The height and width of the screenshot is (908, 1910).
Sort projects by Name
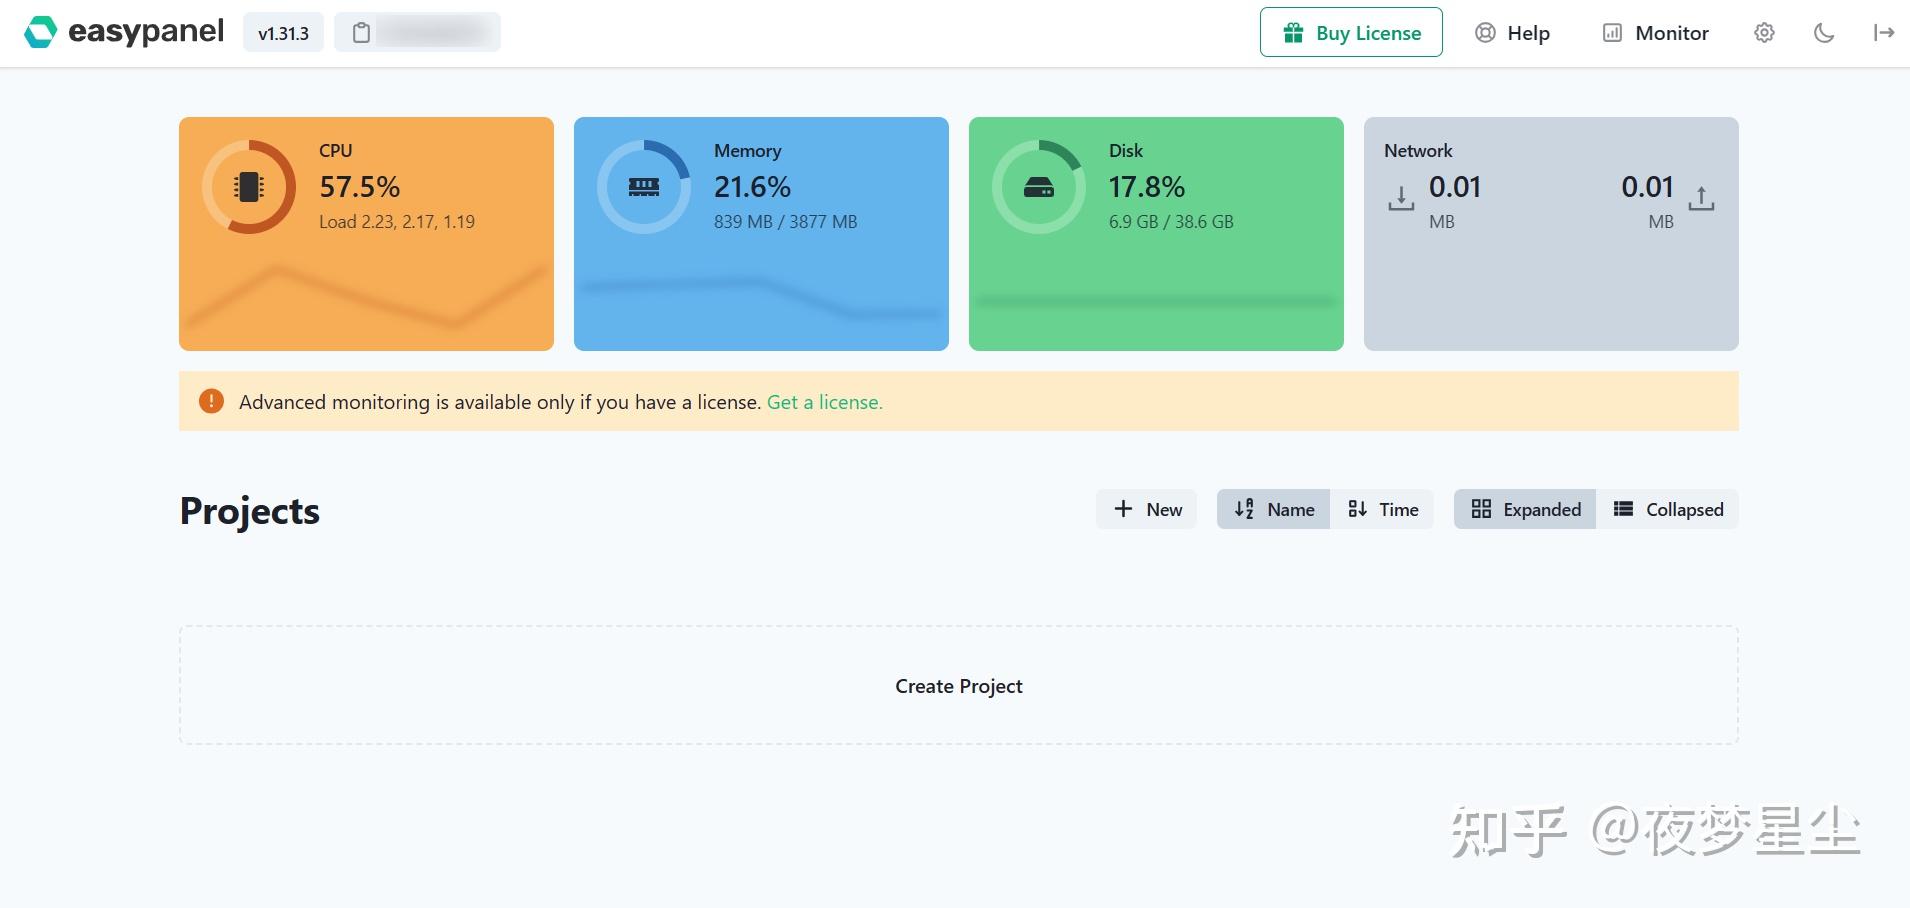click(x=1273, y=509)
